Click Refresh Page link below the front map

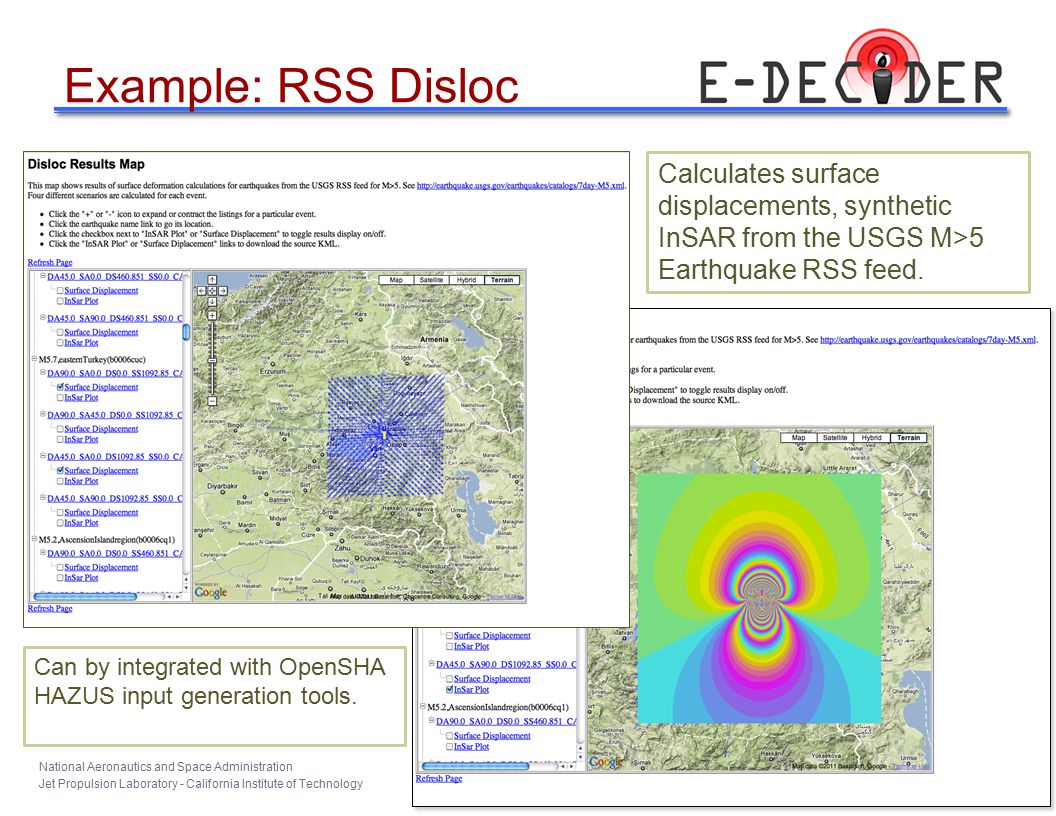[50, 609]
